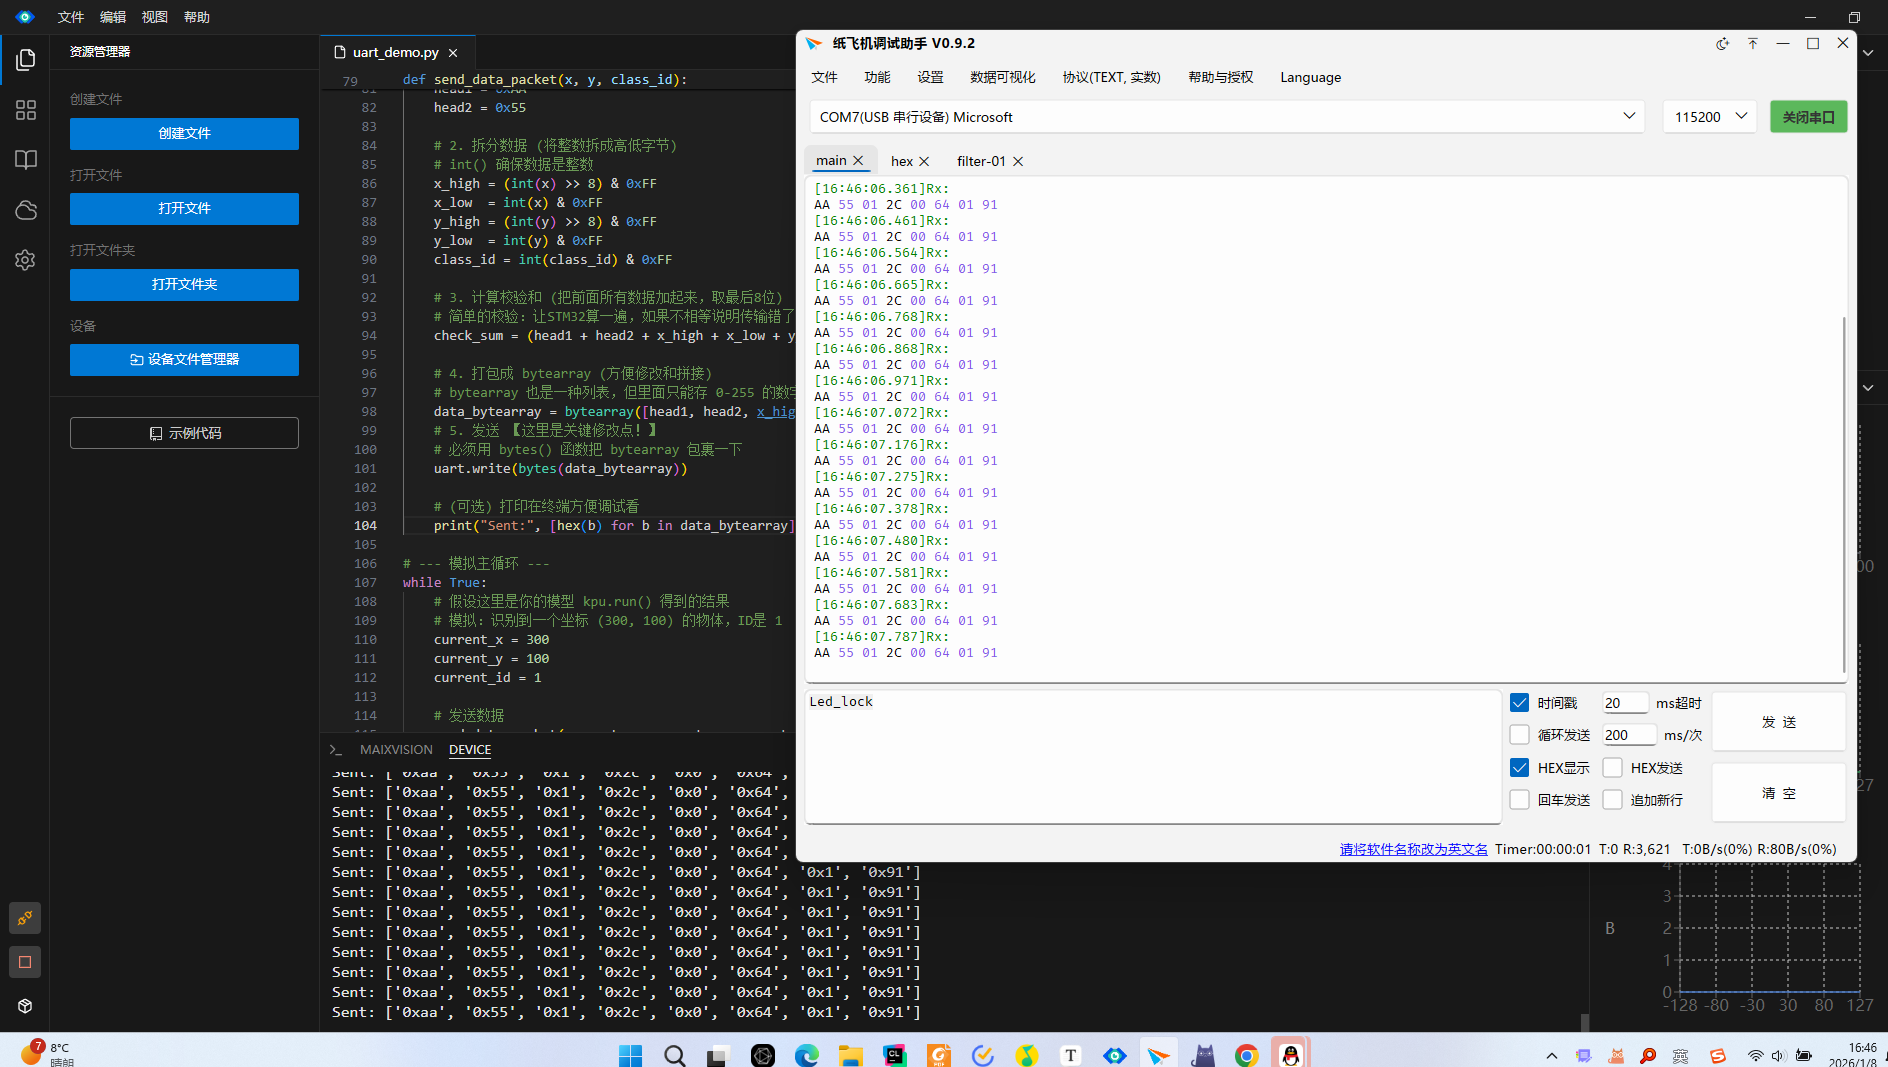Open the 功能 menu
Screen dimensions: 1888x1067
point(877,77)
